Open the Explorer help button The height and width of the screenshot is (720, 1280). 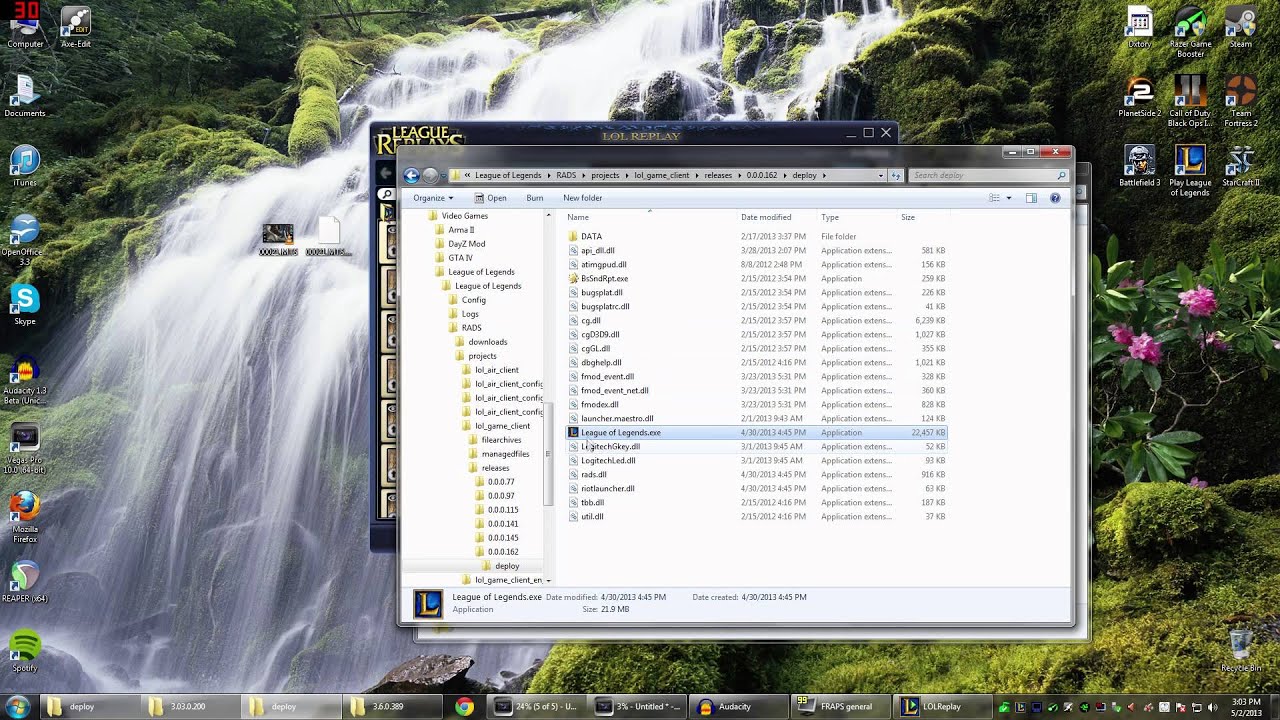click(x=1055, y=198)
